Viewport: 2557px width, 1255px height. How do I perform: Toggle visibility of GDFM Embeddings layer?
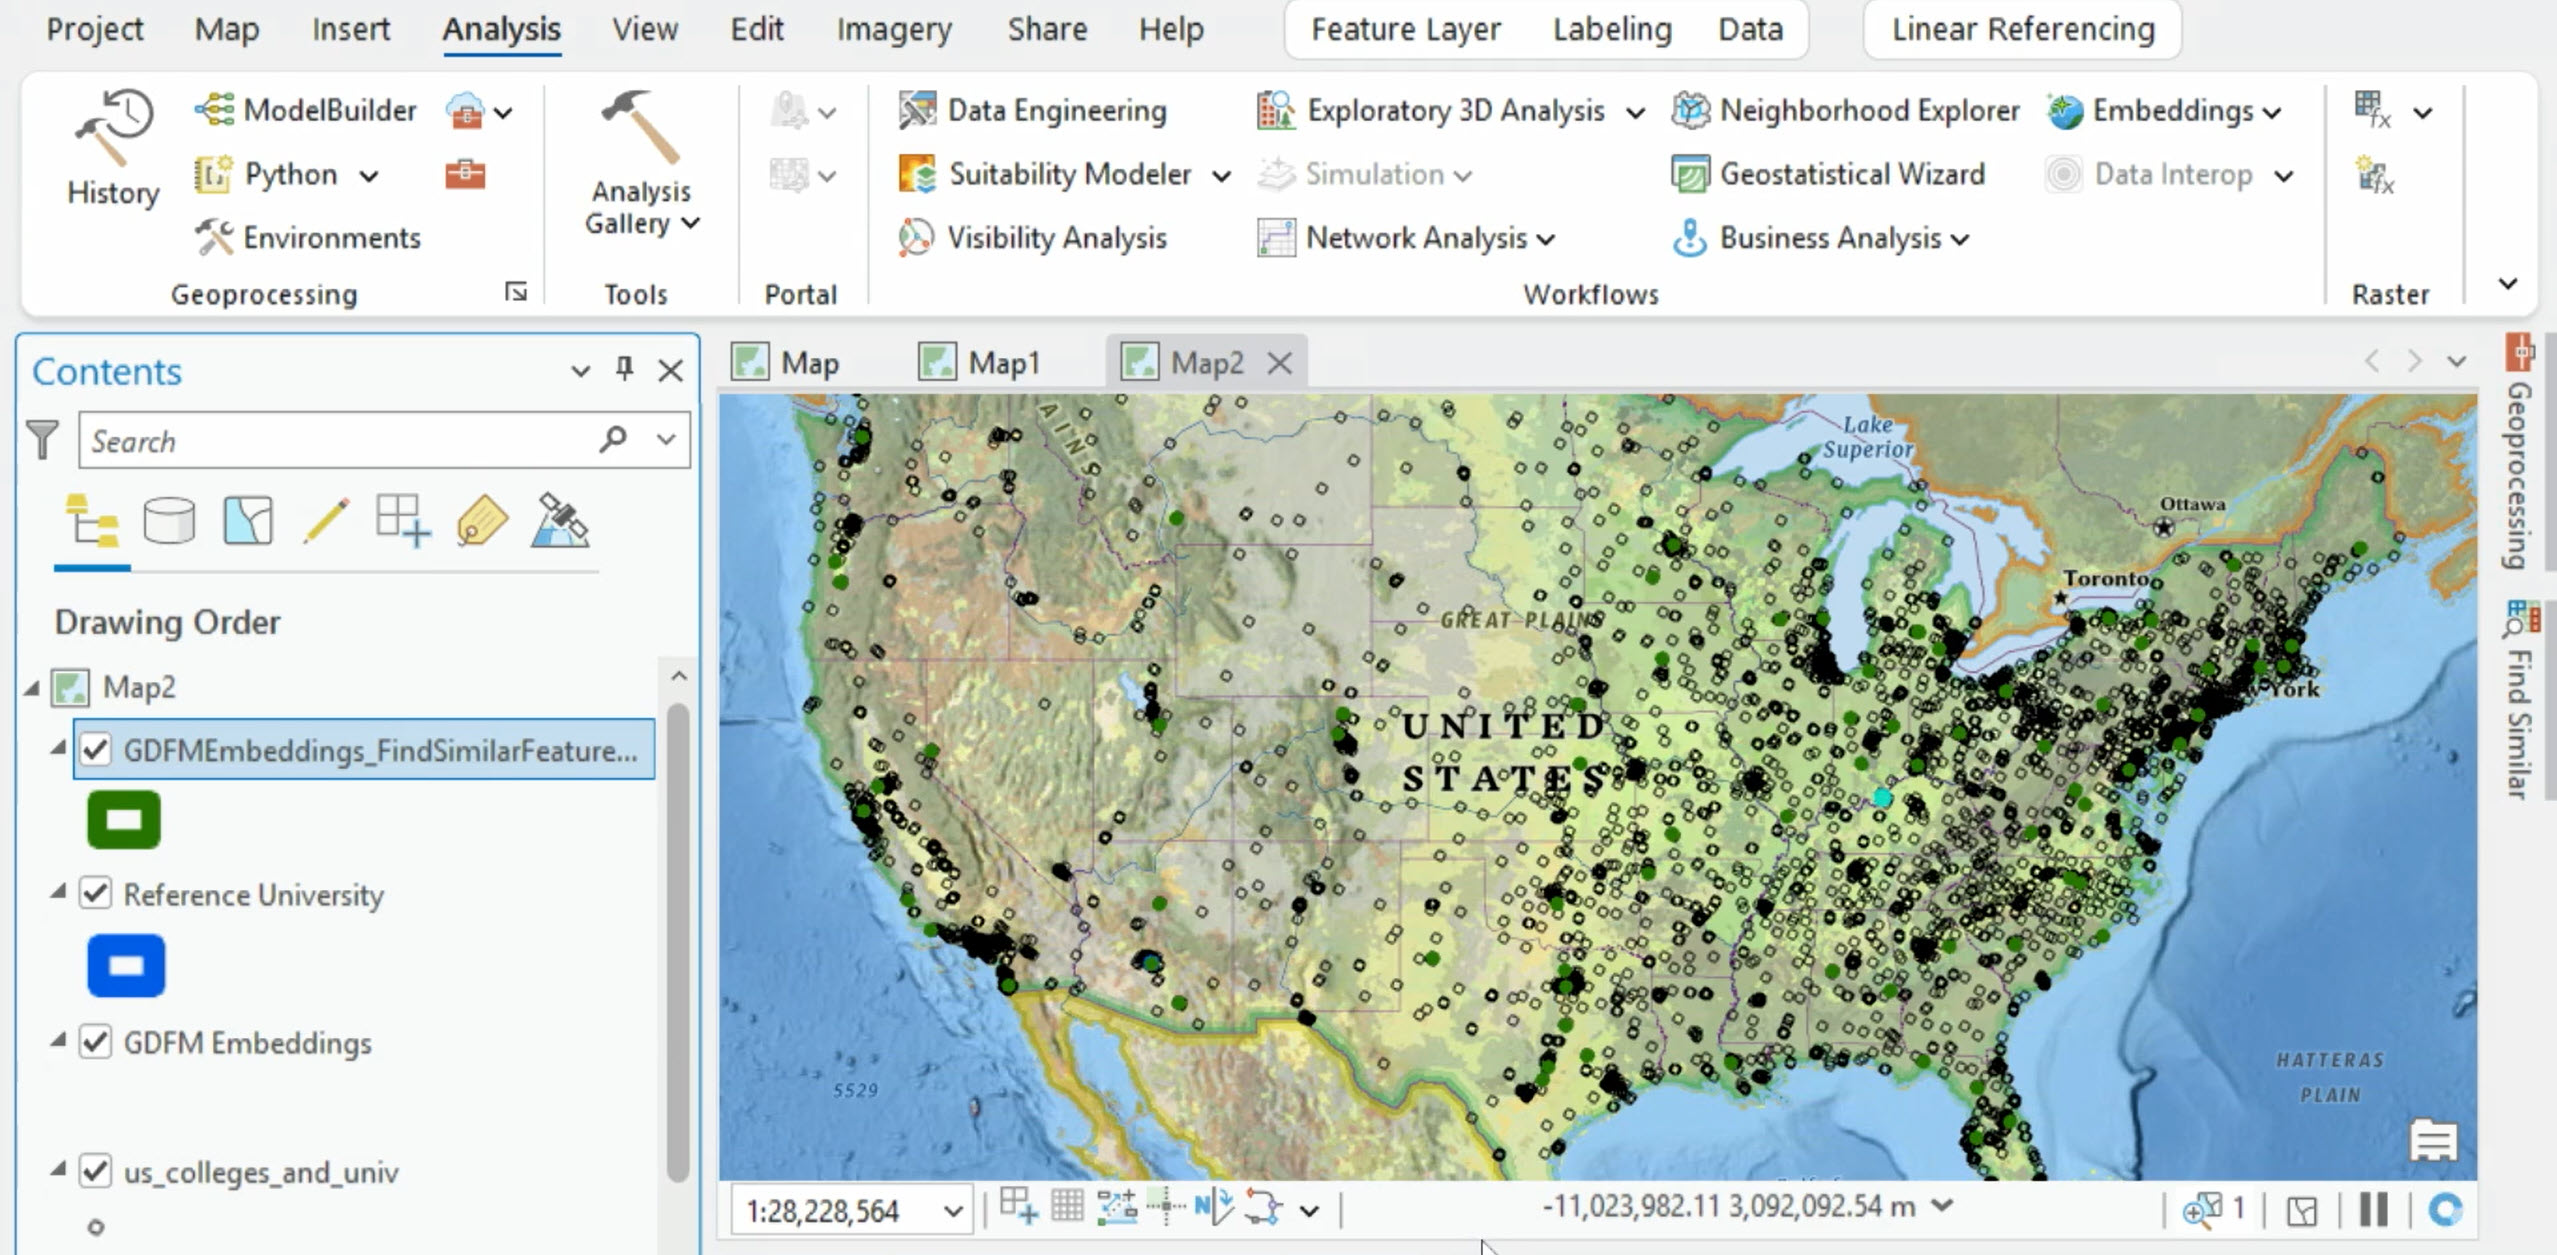(x=96, y=1042)
